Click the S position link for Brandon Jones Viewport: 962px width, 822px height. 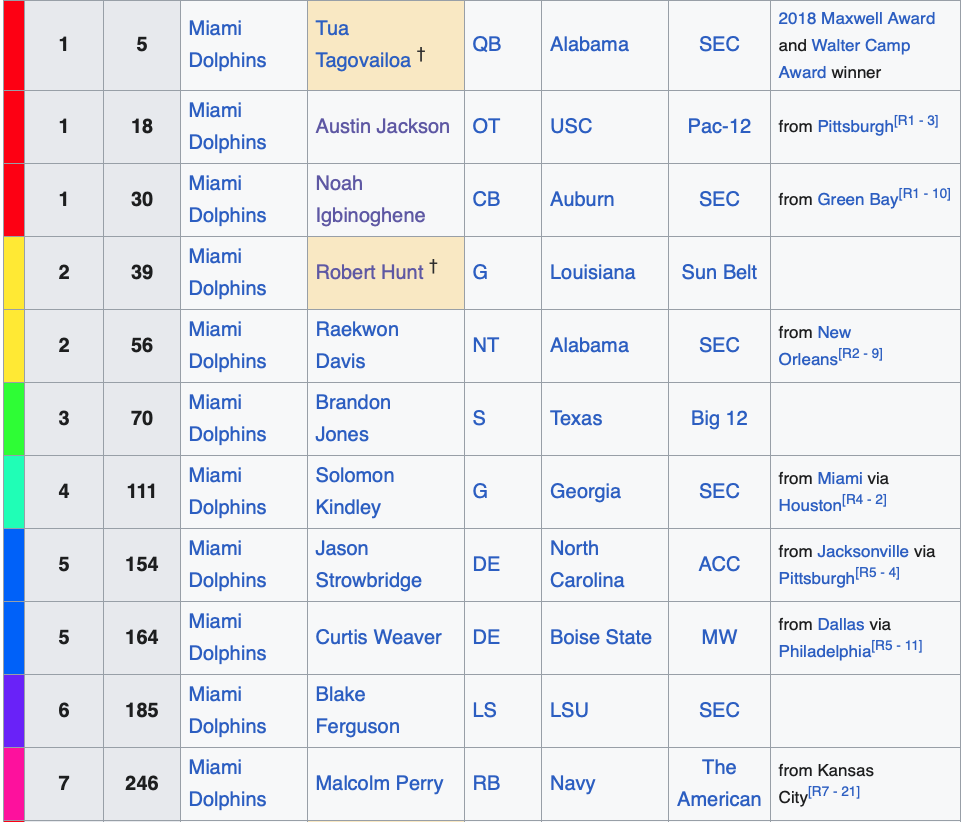click(x=479, y=418)
